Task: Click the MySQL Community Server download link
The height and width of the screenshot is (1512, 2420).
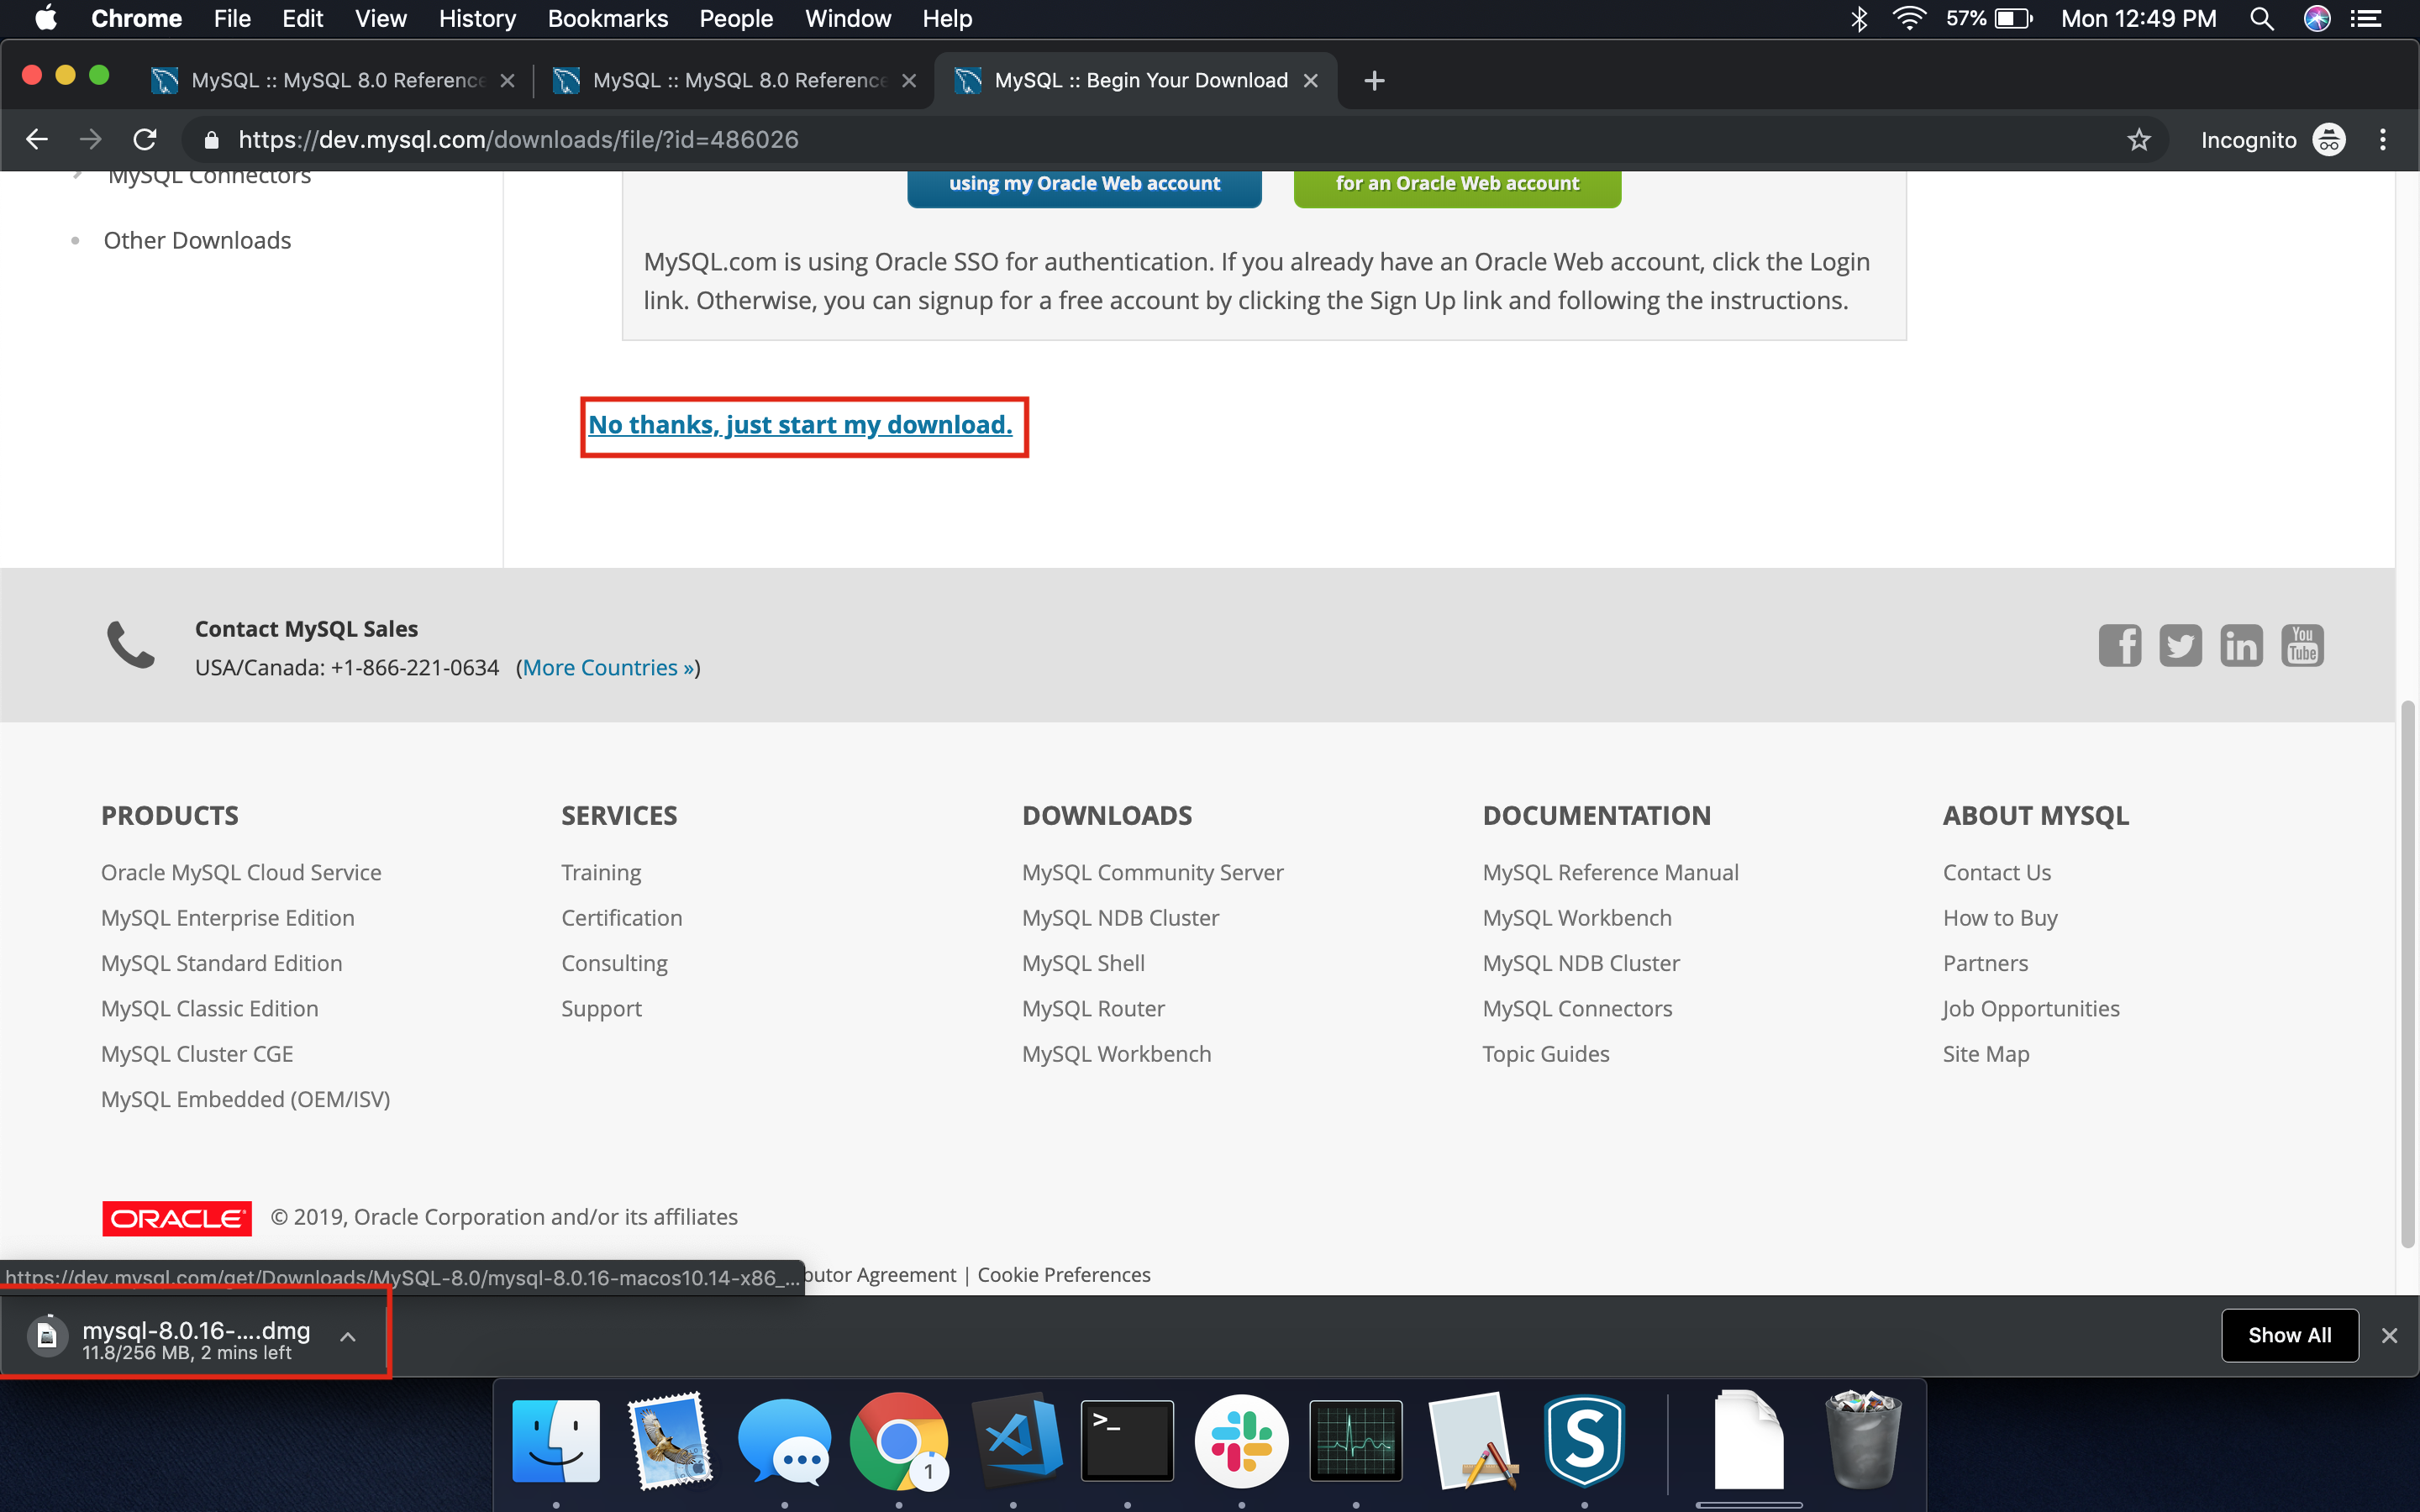Action: (1152, 871)
